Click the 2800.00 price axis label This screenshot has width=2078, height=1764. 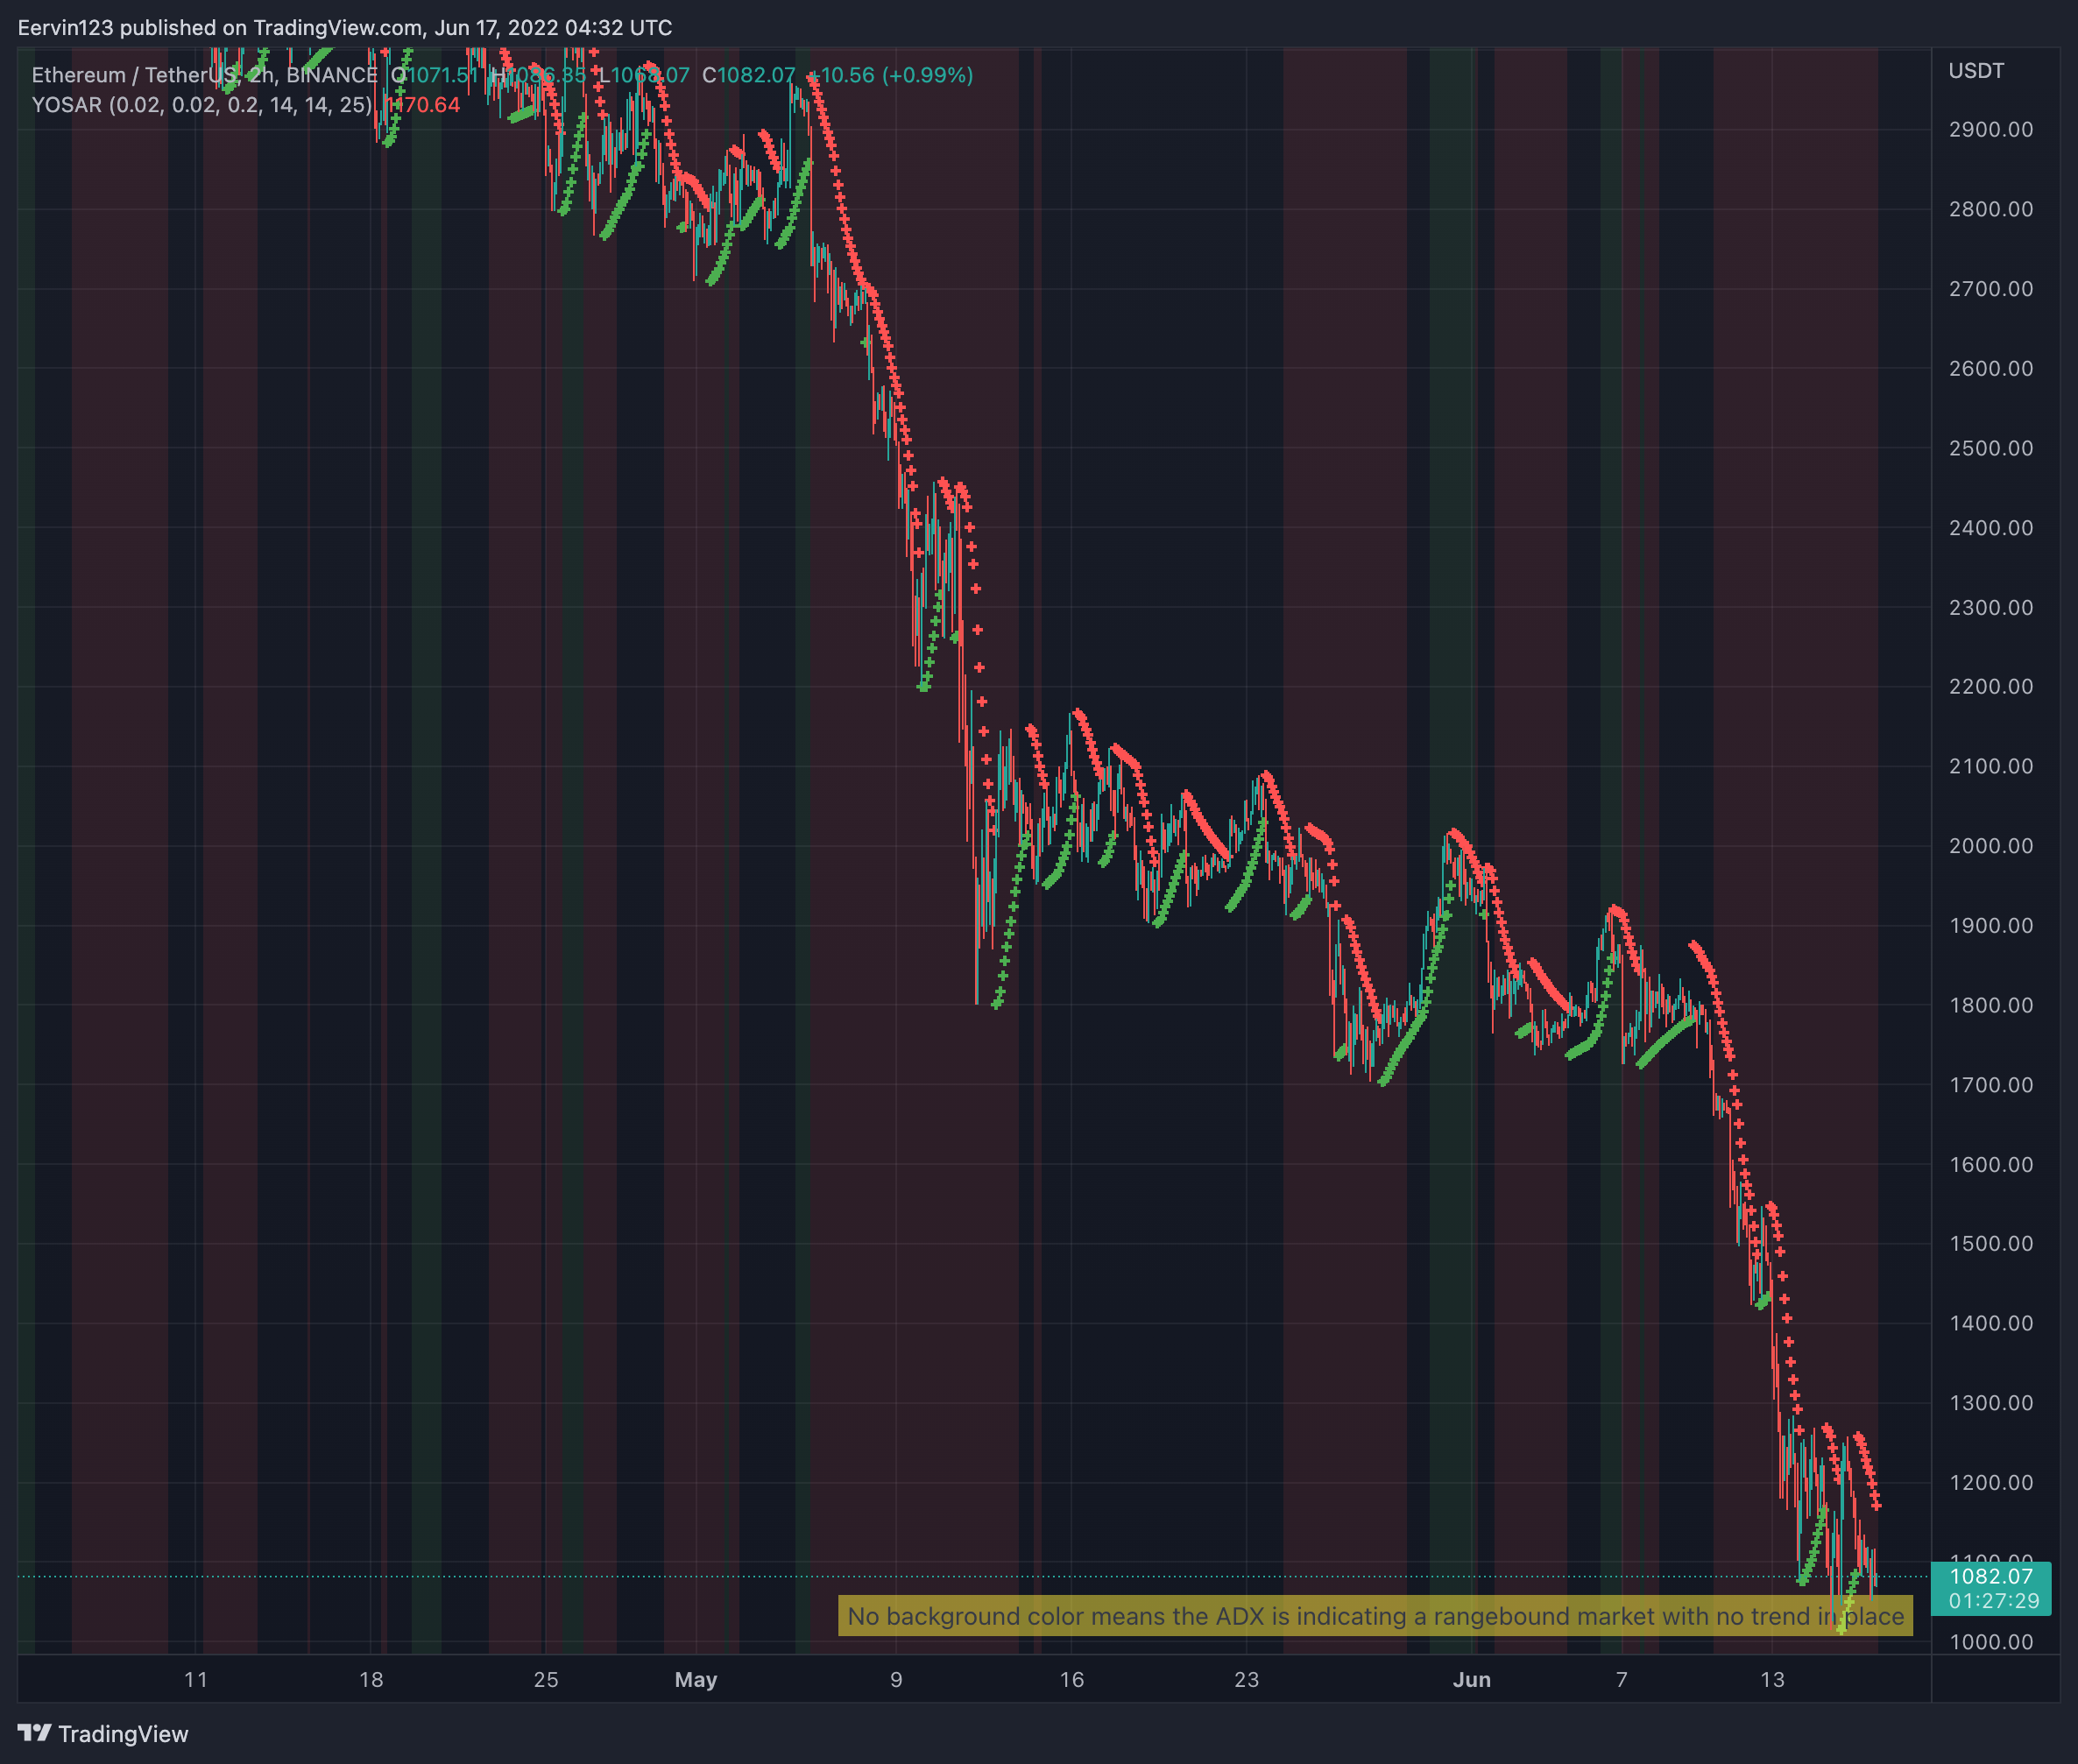coord(1990,209)
